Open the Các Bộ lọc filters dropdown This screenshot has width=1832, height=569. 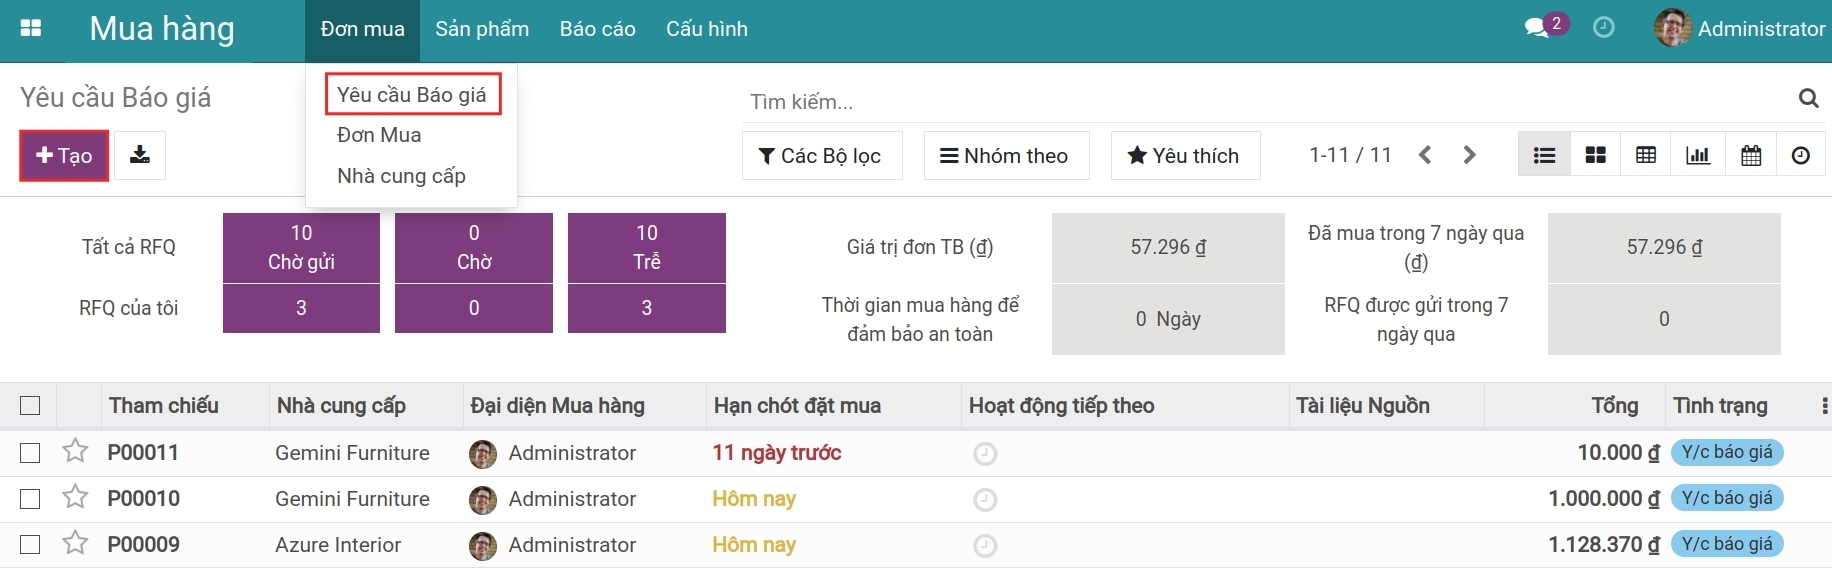pyautogui.click(x=822, y=155)
